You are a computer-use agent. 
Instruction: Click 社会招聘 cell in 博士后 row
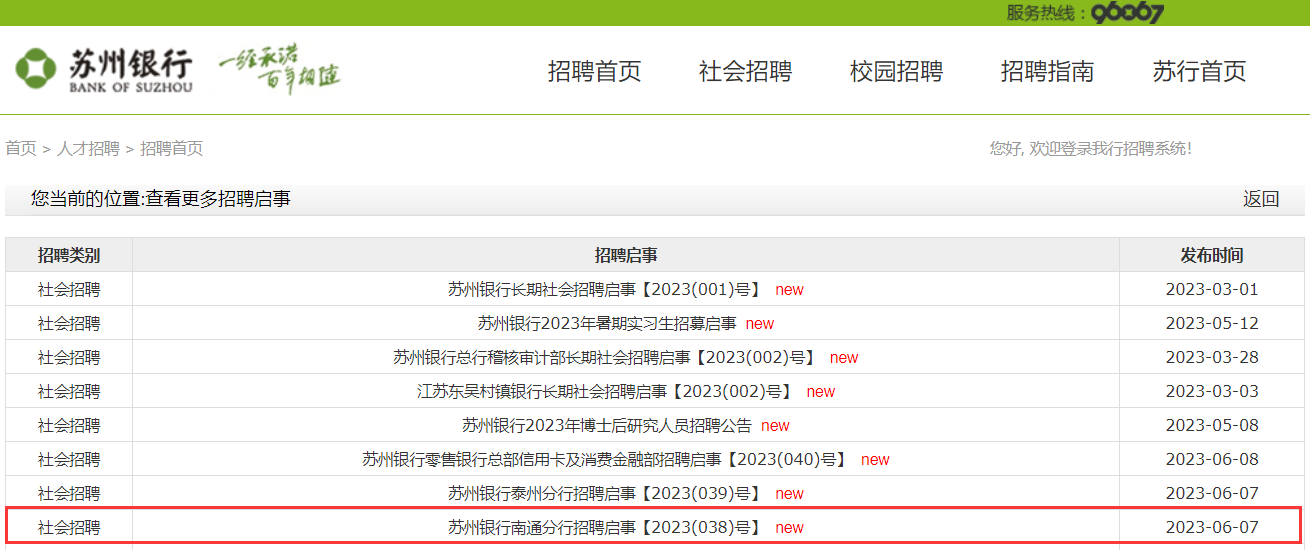[69, 425]
